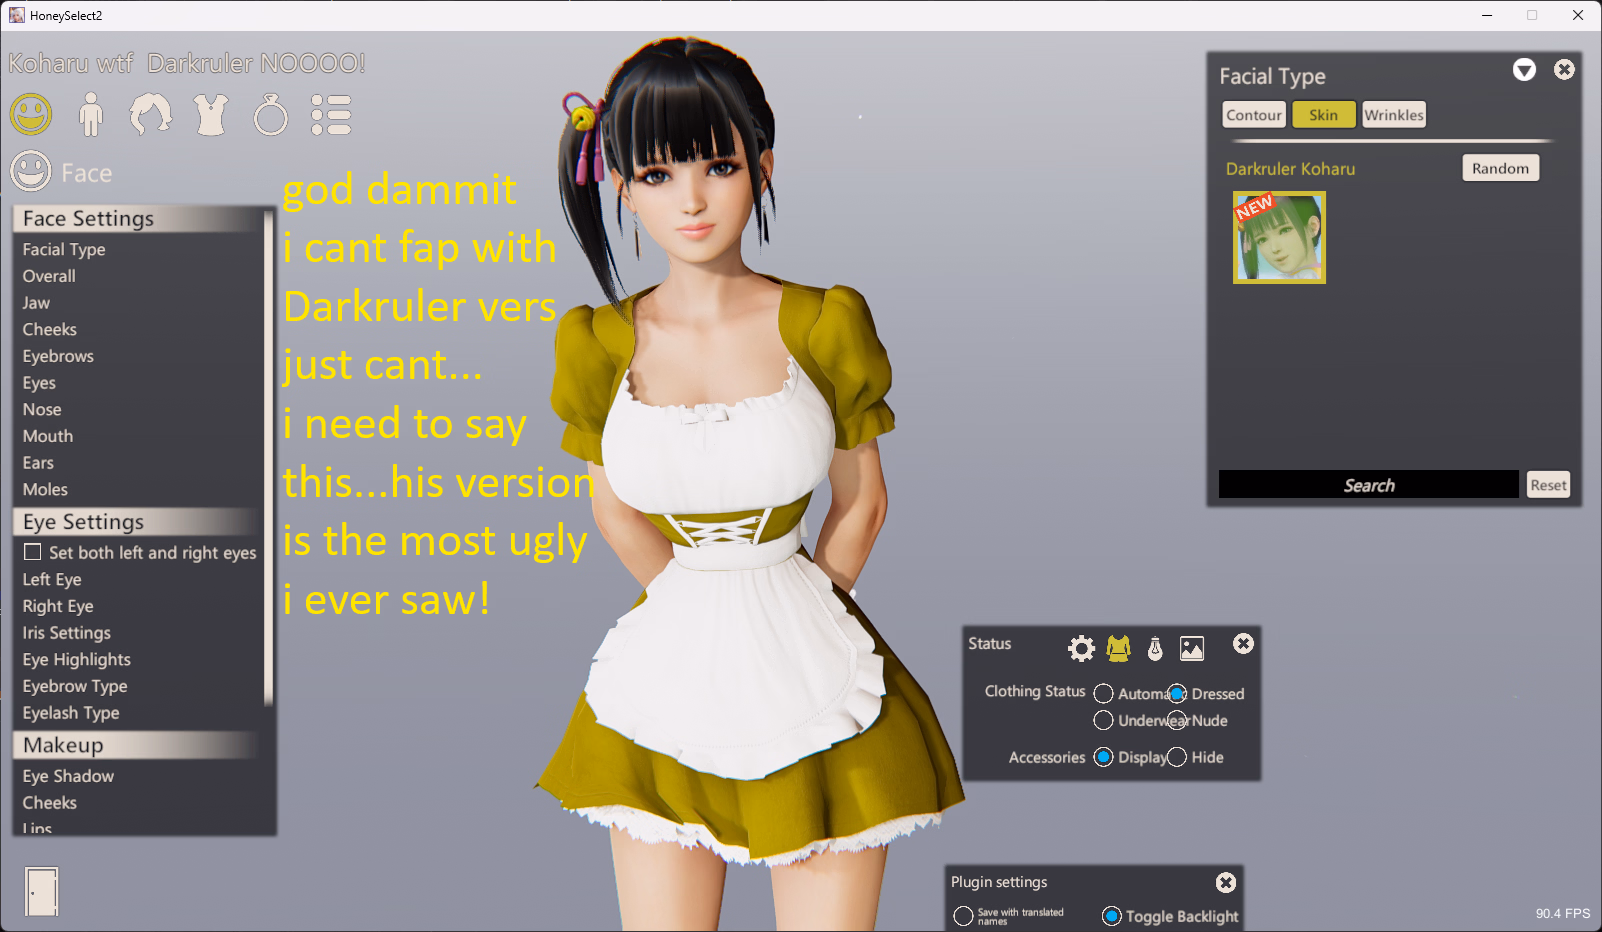Switch to the Wrinkles tab
The width and height of the screenshot is (1602, 932).
pos(1393,115)
